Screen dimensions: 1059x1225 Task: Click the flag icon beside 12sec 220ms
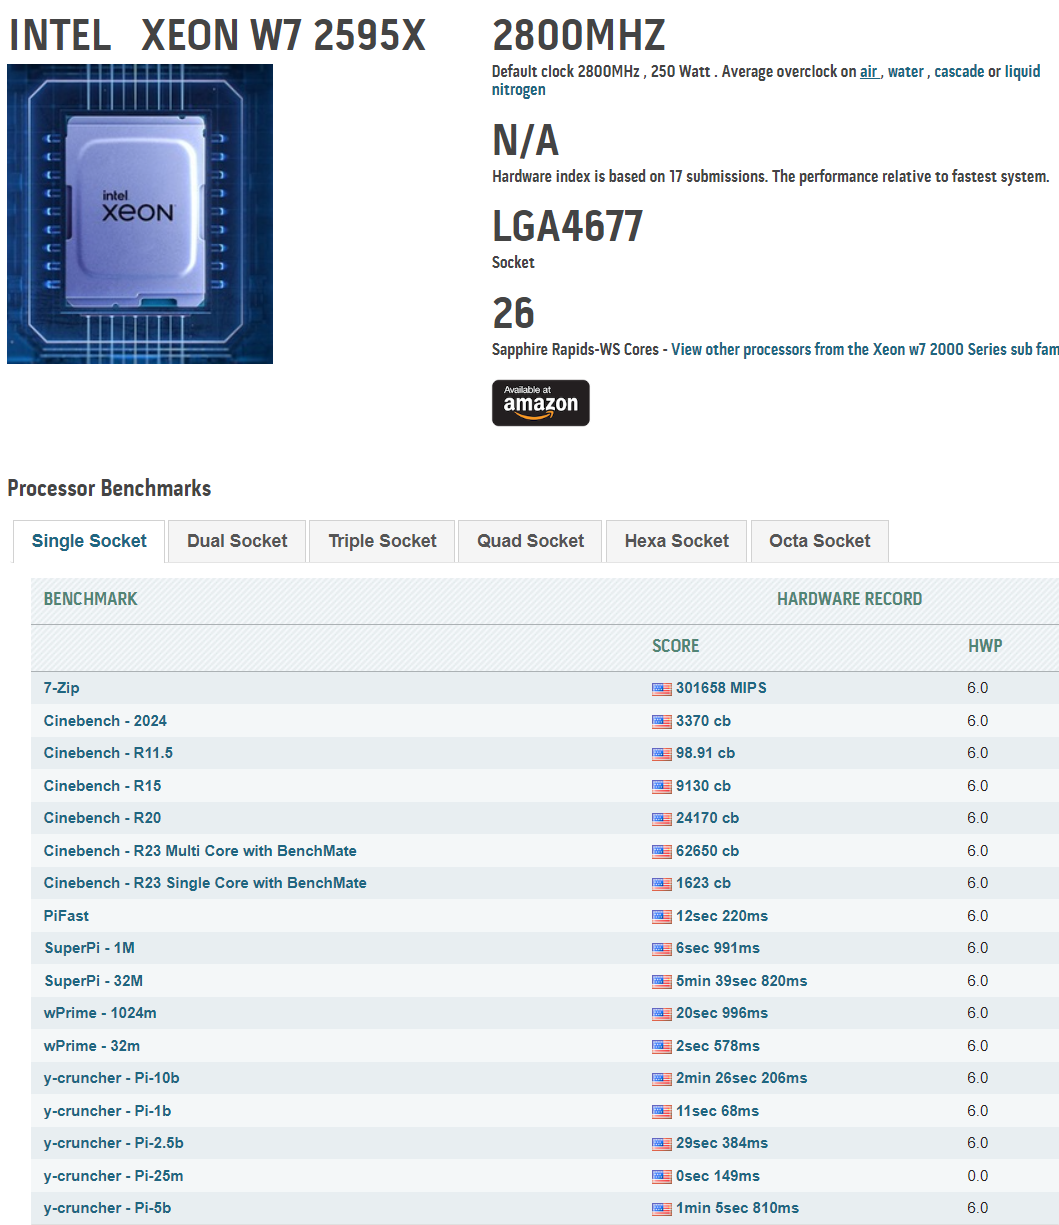(662, 917)
